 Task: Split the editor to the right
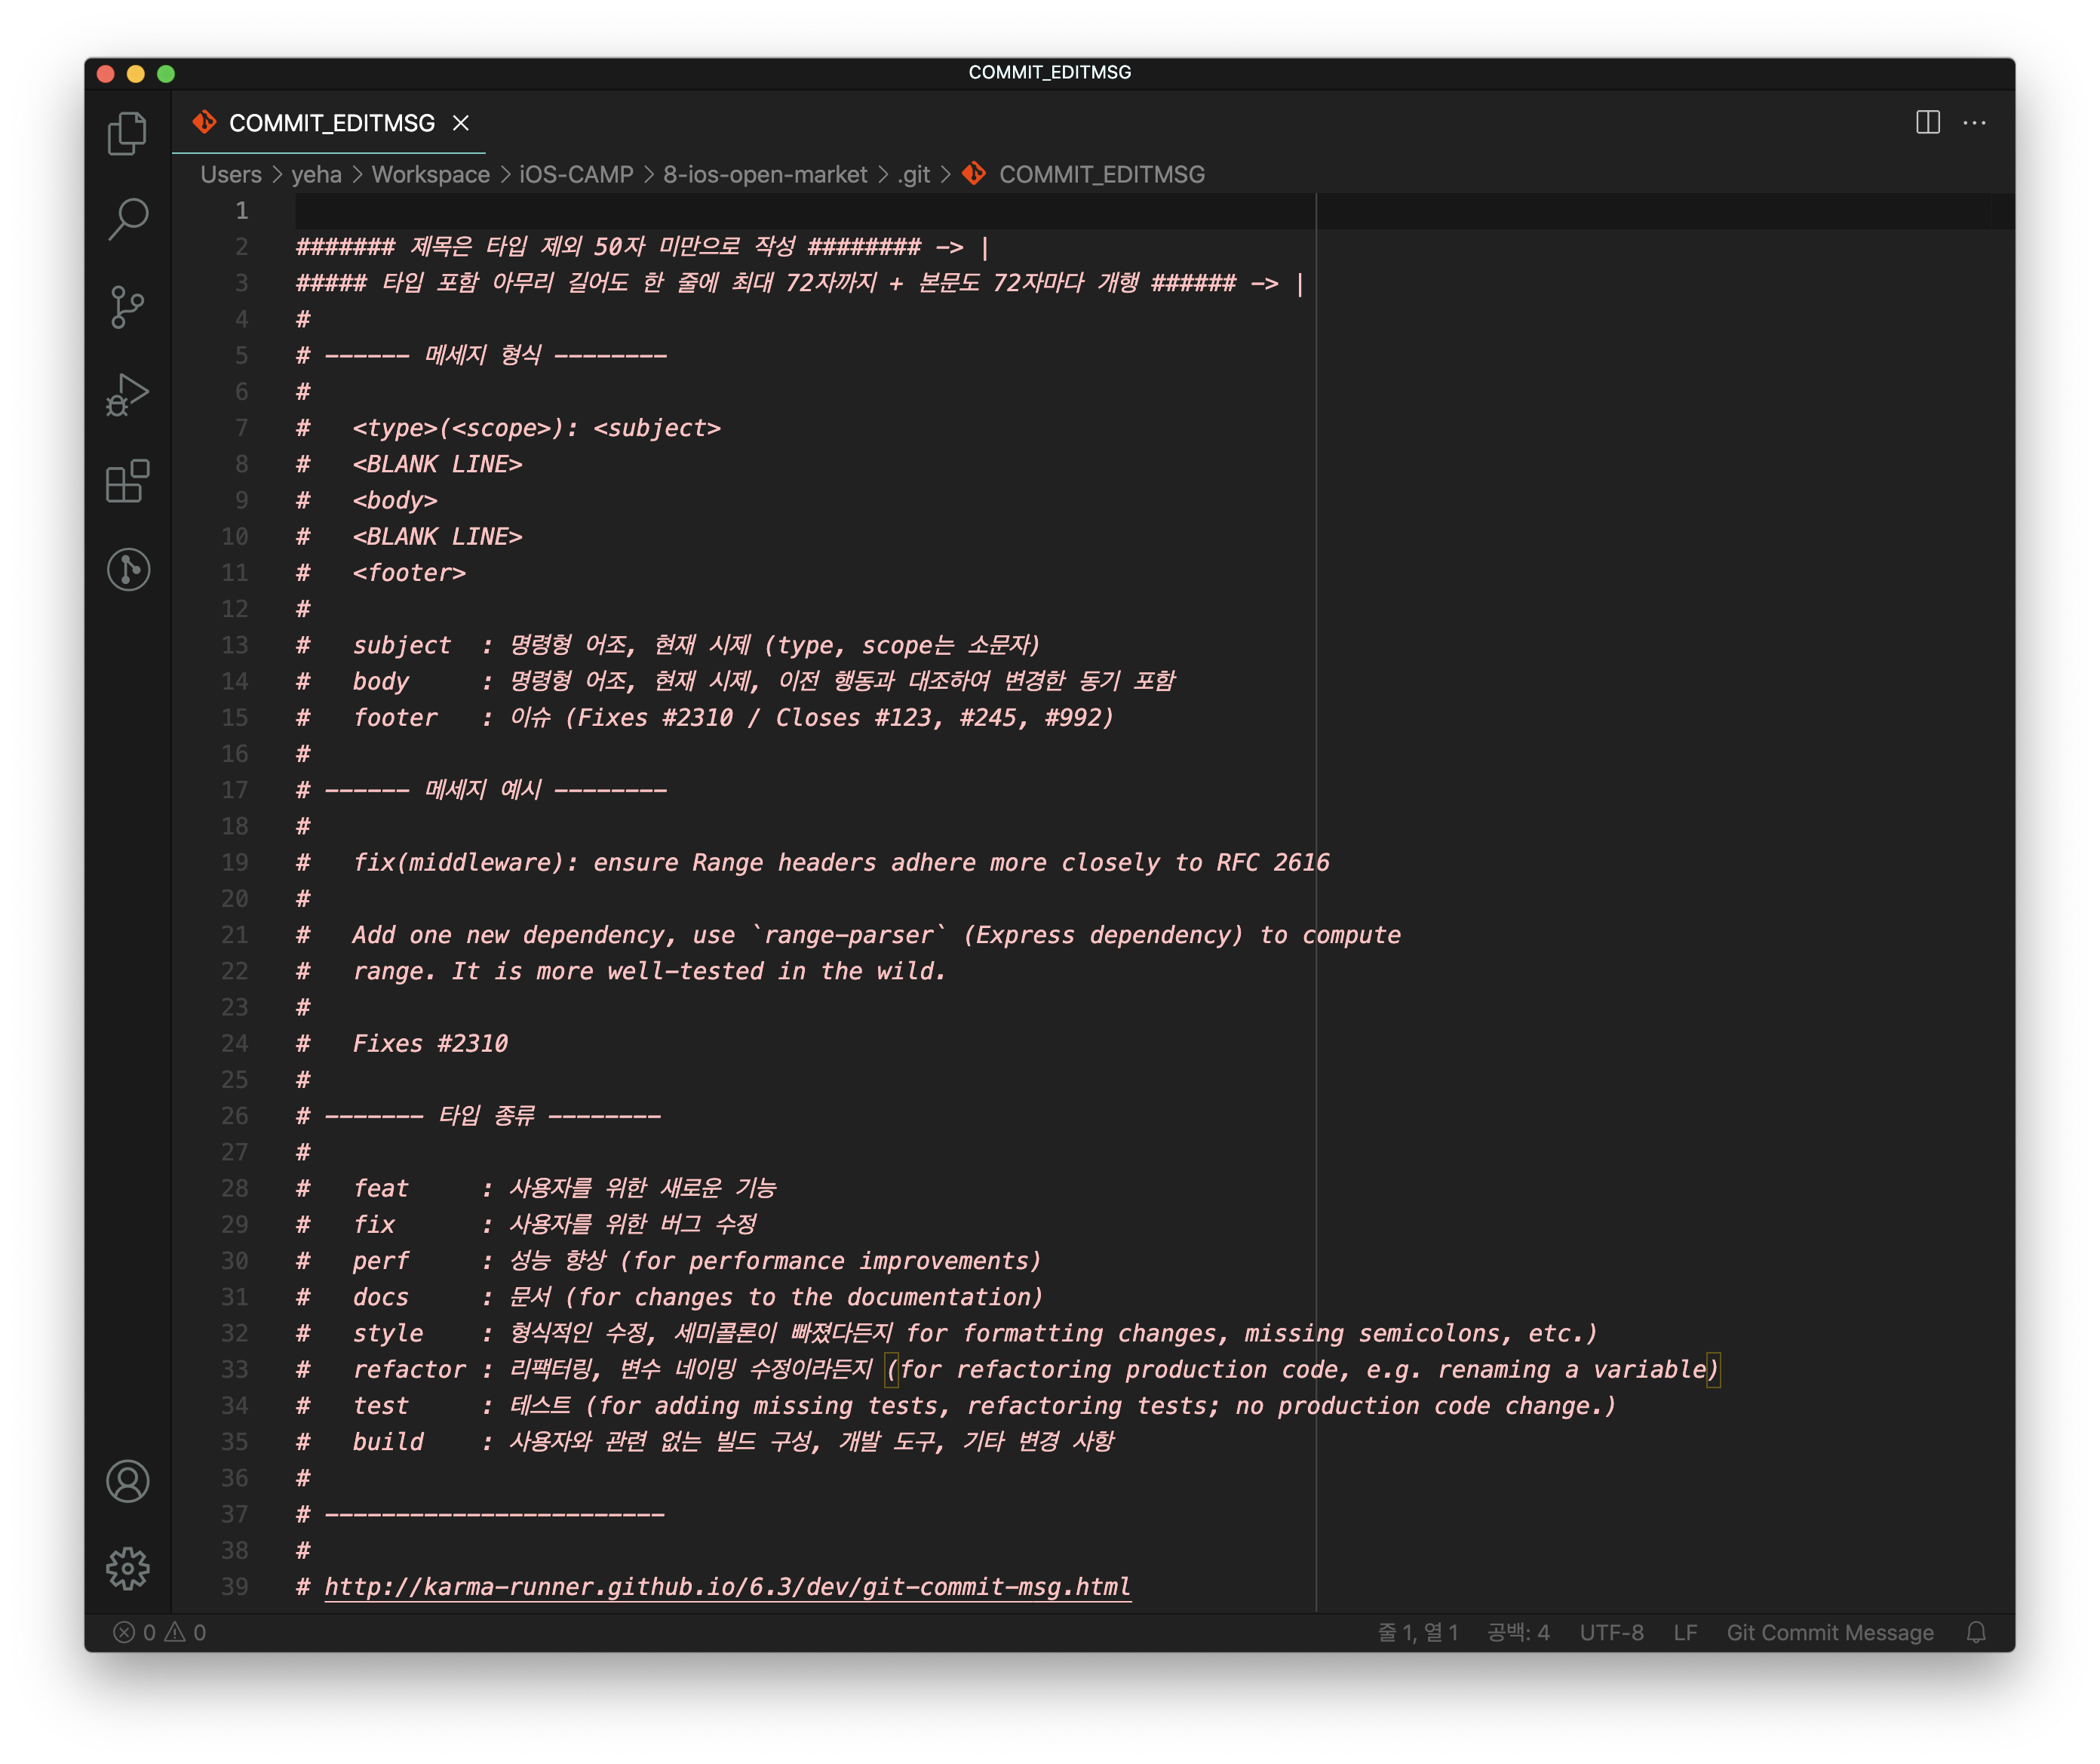[1927, 122]
